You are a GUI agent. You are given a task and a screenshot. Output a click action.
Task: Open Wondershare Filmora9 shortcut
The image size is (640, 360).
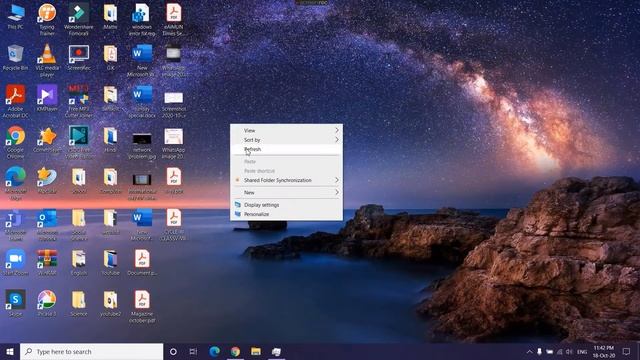[x=78, y=20]
